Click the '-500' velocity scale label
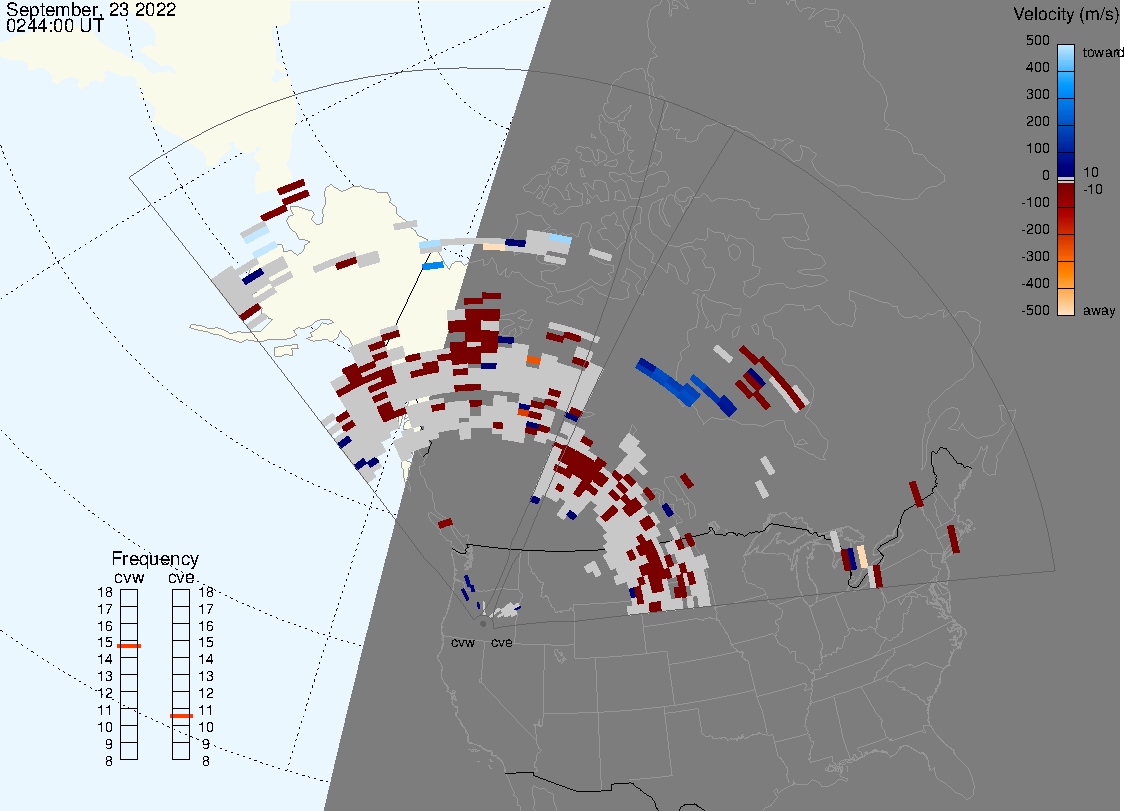 coord(1035,310)
